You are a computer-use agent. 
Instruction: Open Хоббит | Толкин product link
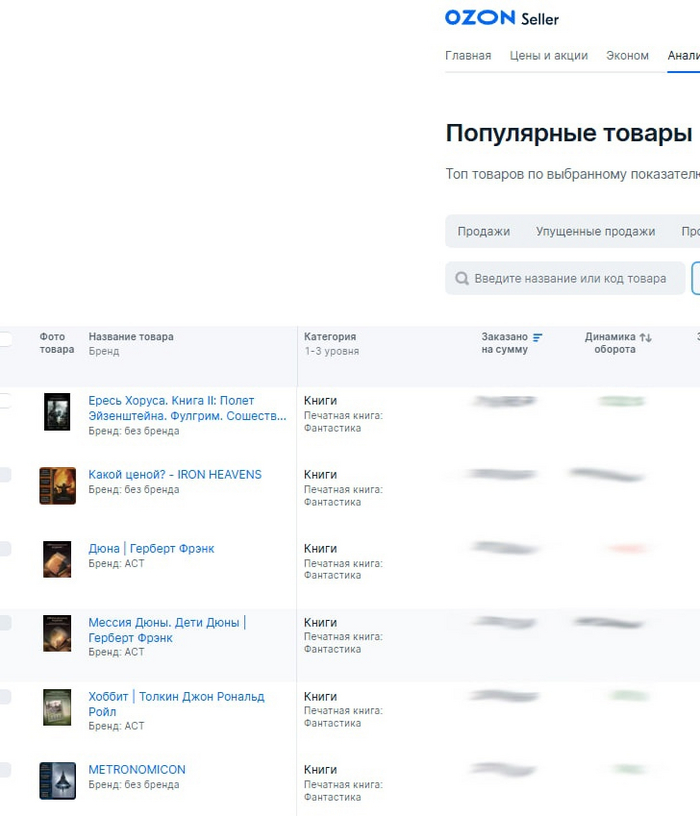coord(176,704)
